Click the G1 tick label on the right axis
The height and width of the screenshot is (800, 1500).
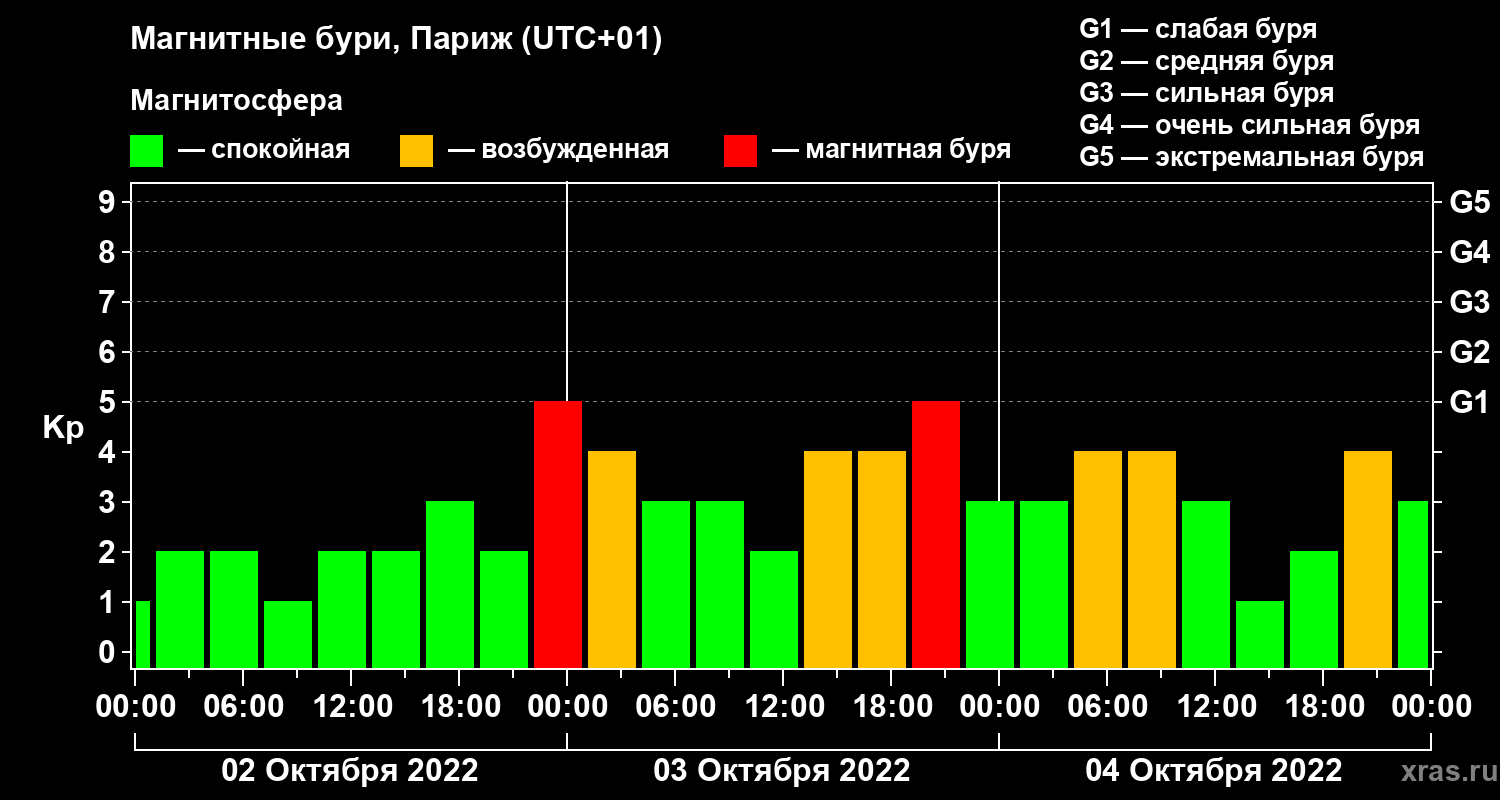(1469, 403)
